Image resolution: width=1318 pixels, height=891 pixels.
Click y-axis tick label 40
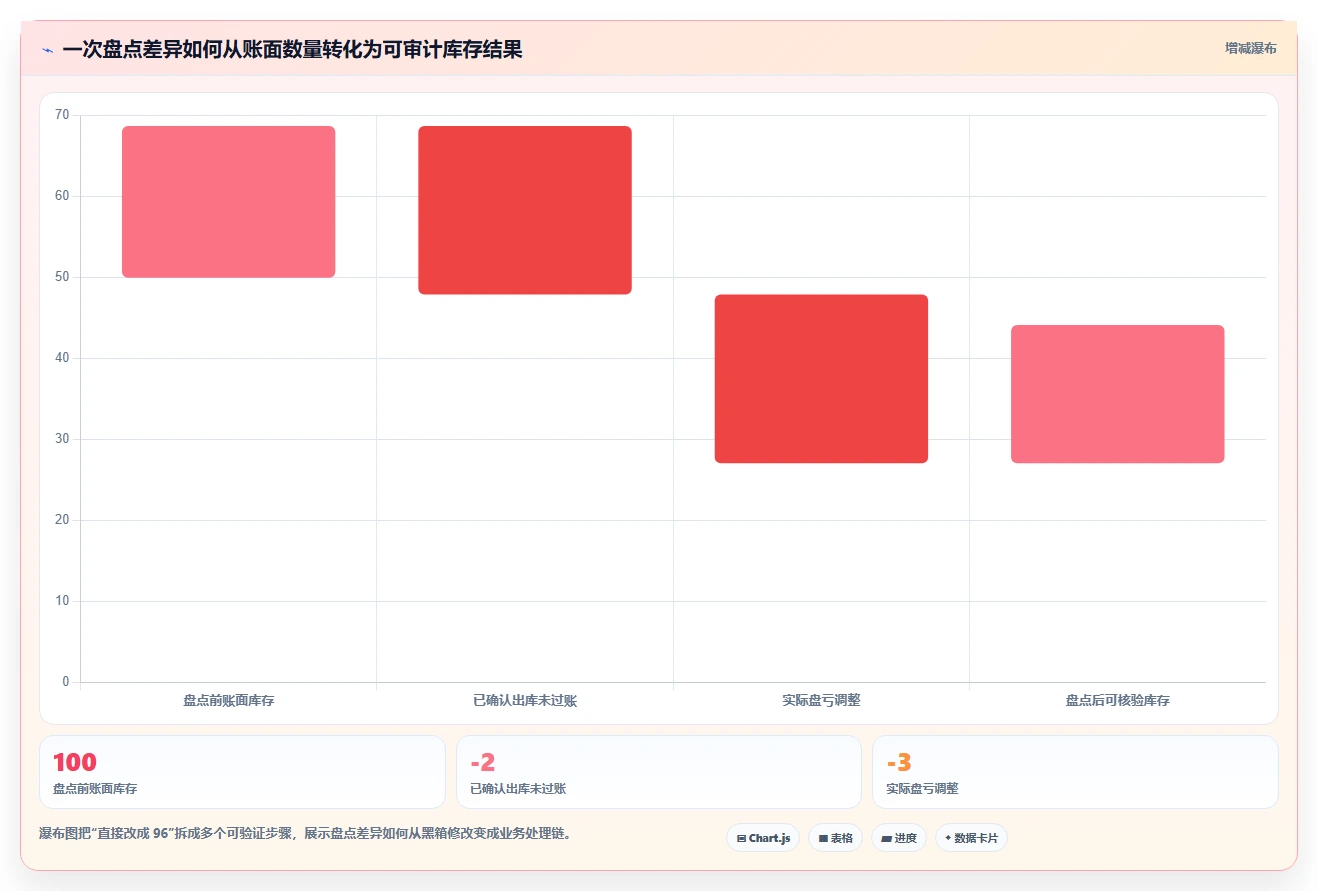pos(62,358)
